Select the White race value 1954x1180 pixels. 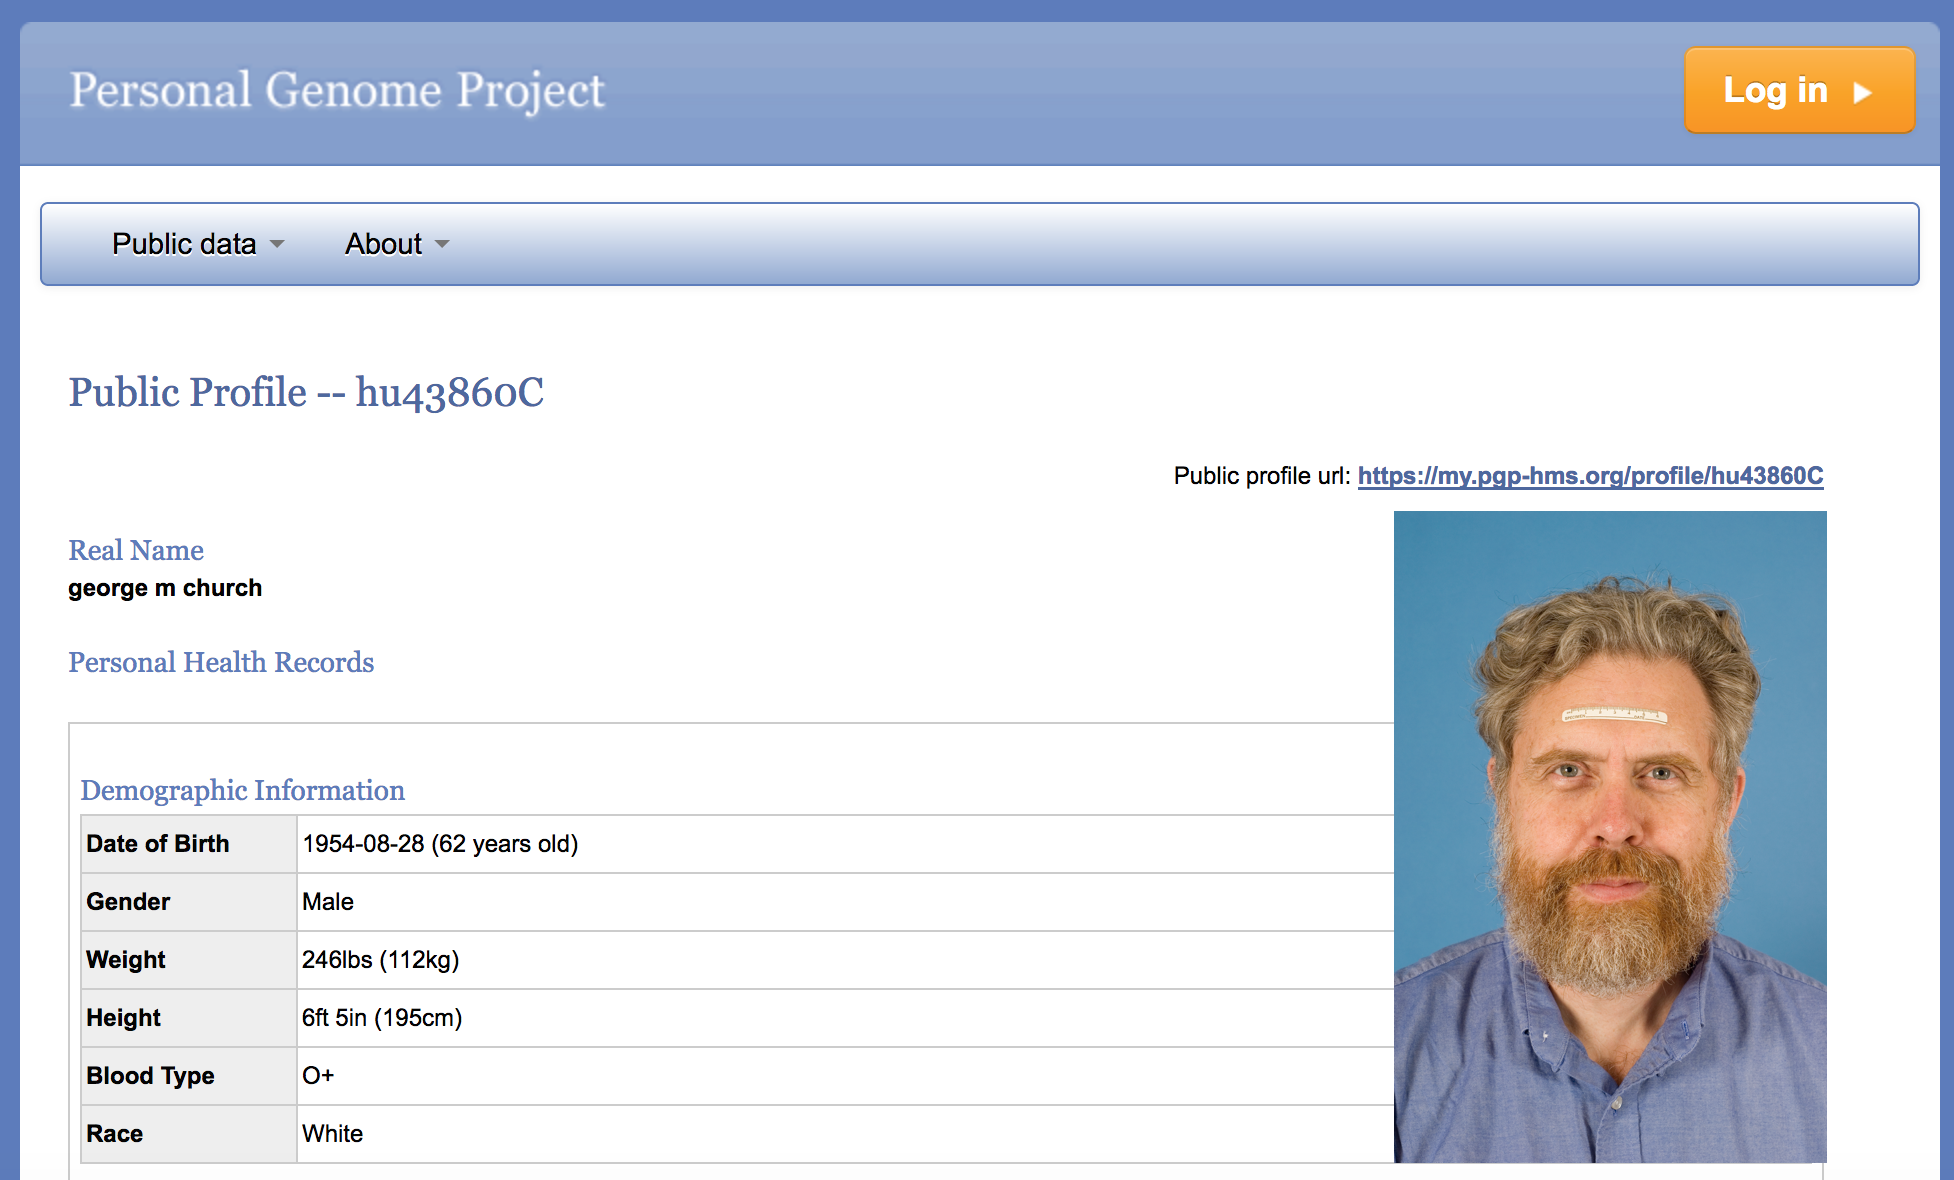(333, 1134)
